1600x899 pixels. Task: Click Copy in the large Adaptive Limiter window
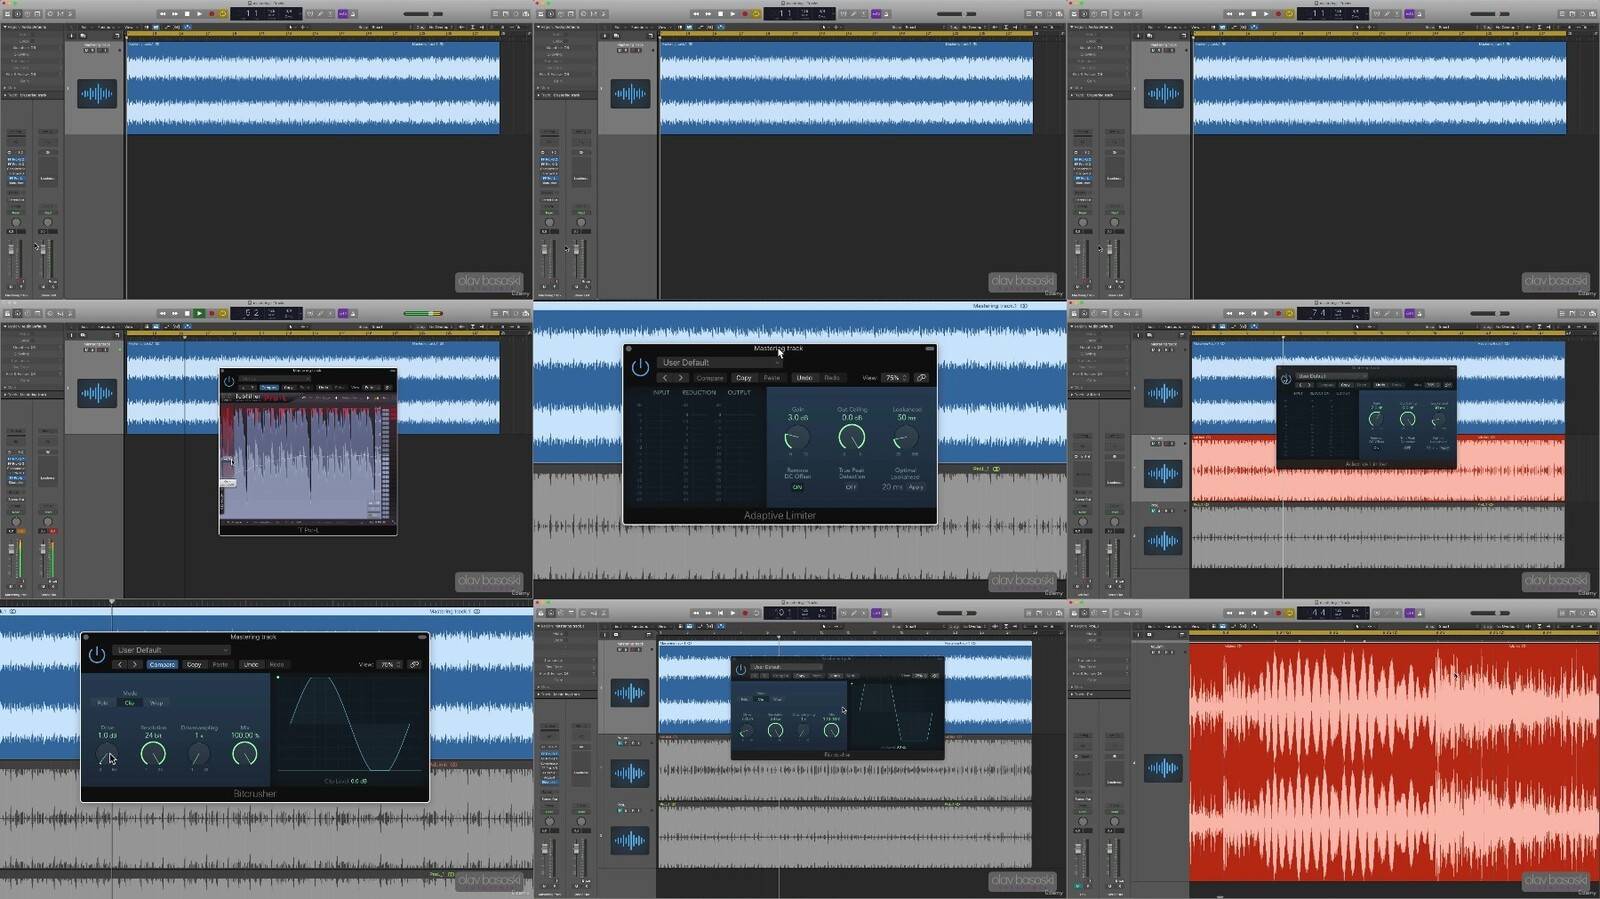(744, 378)
